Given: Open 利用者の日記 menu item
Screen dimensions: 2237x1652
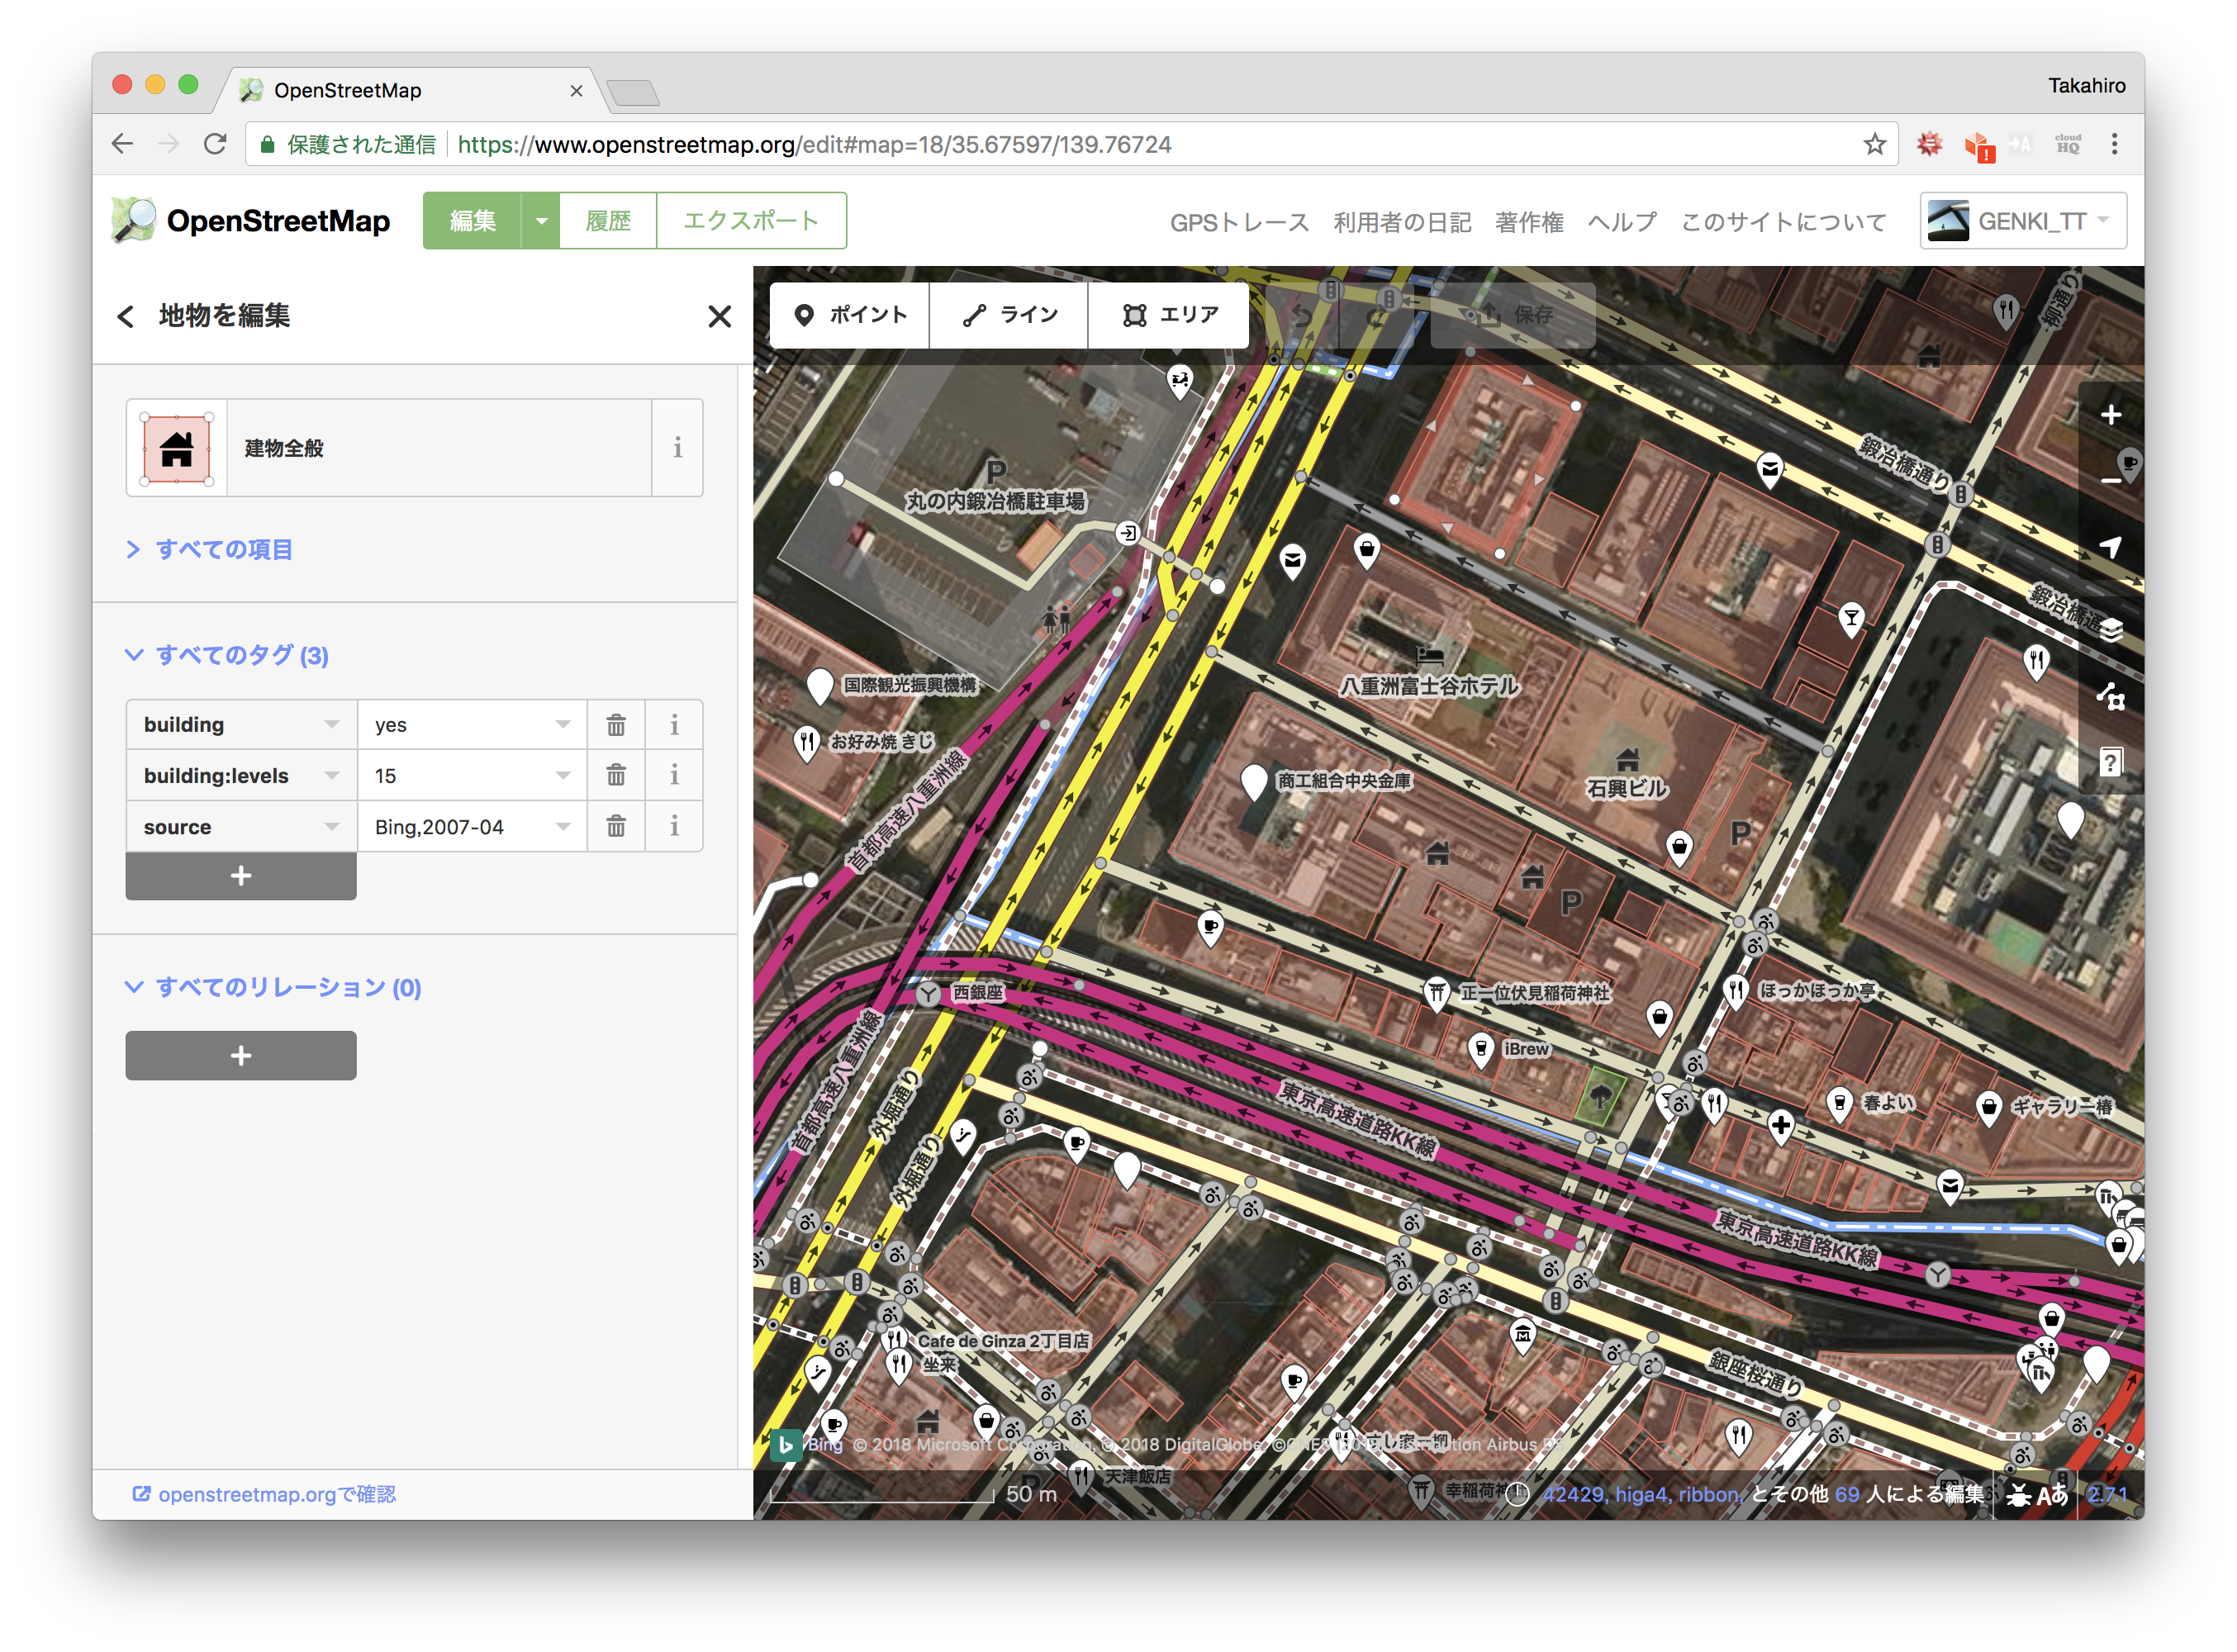Looking at the screenshot, I should pyautogui.click(x=1402, y=222).
